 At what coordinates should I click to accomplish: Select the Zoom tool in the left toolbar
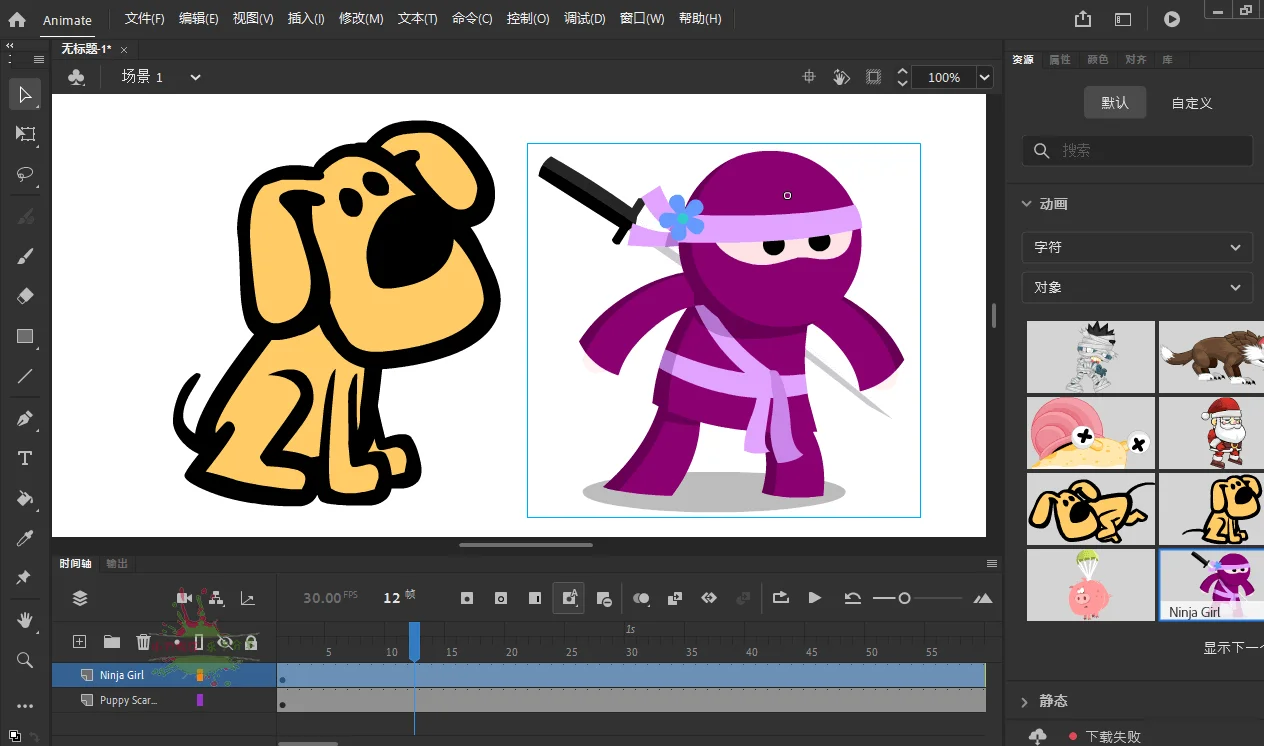coord(25,660)
